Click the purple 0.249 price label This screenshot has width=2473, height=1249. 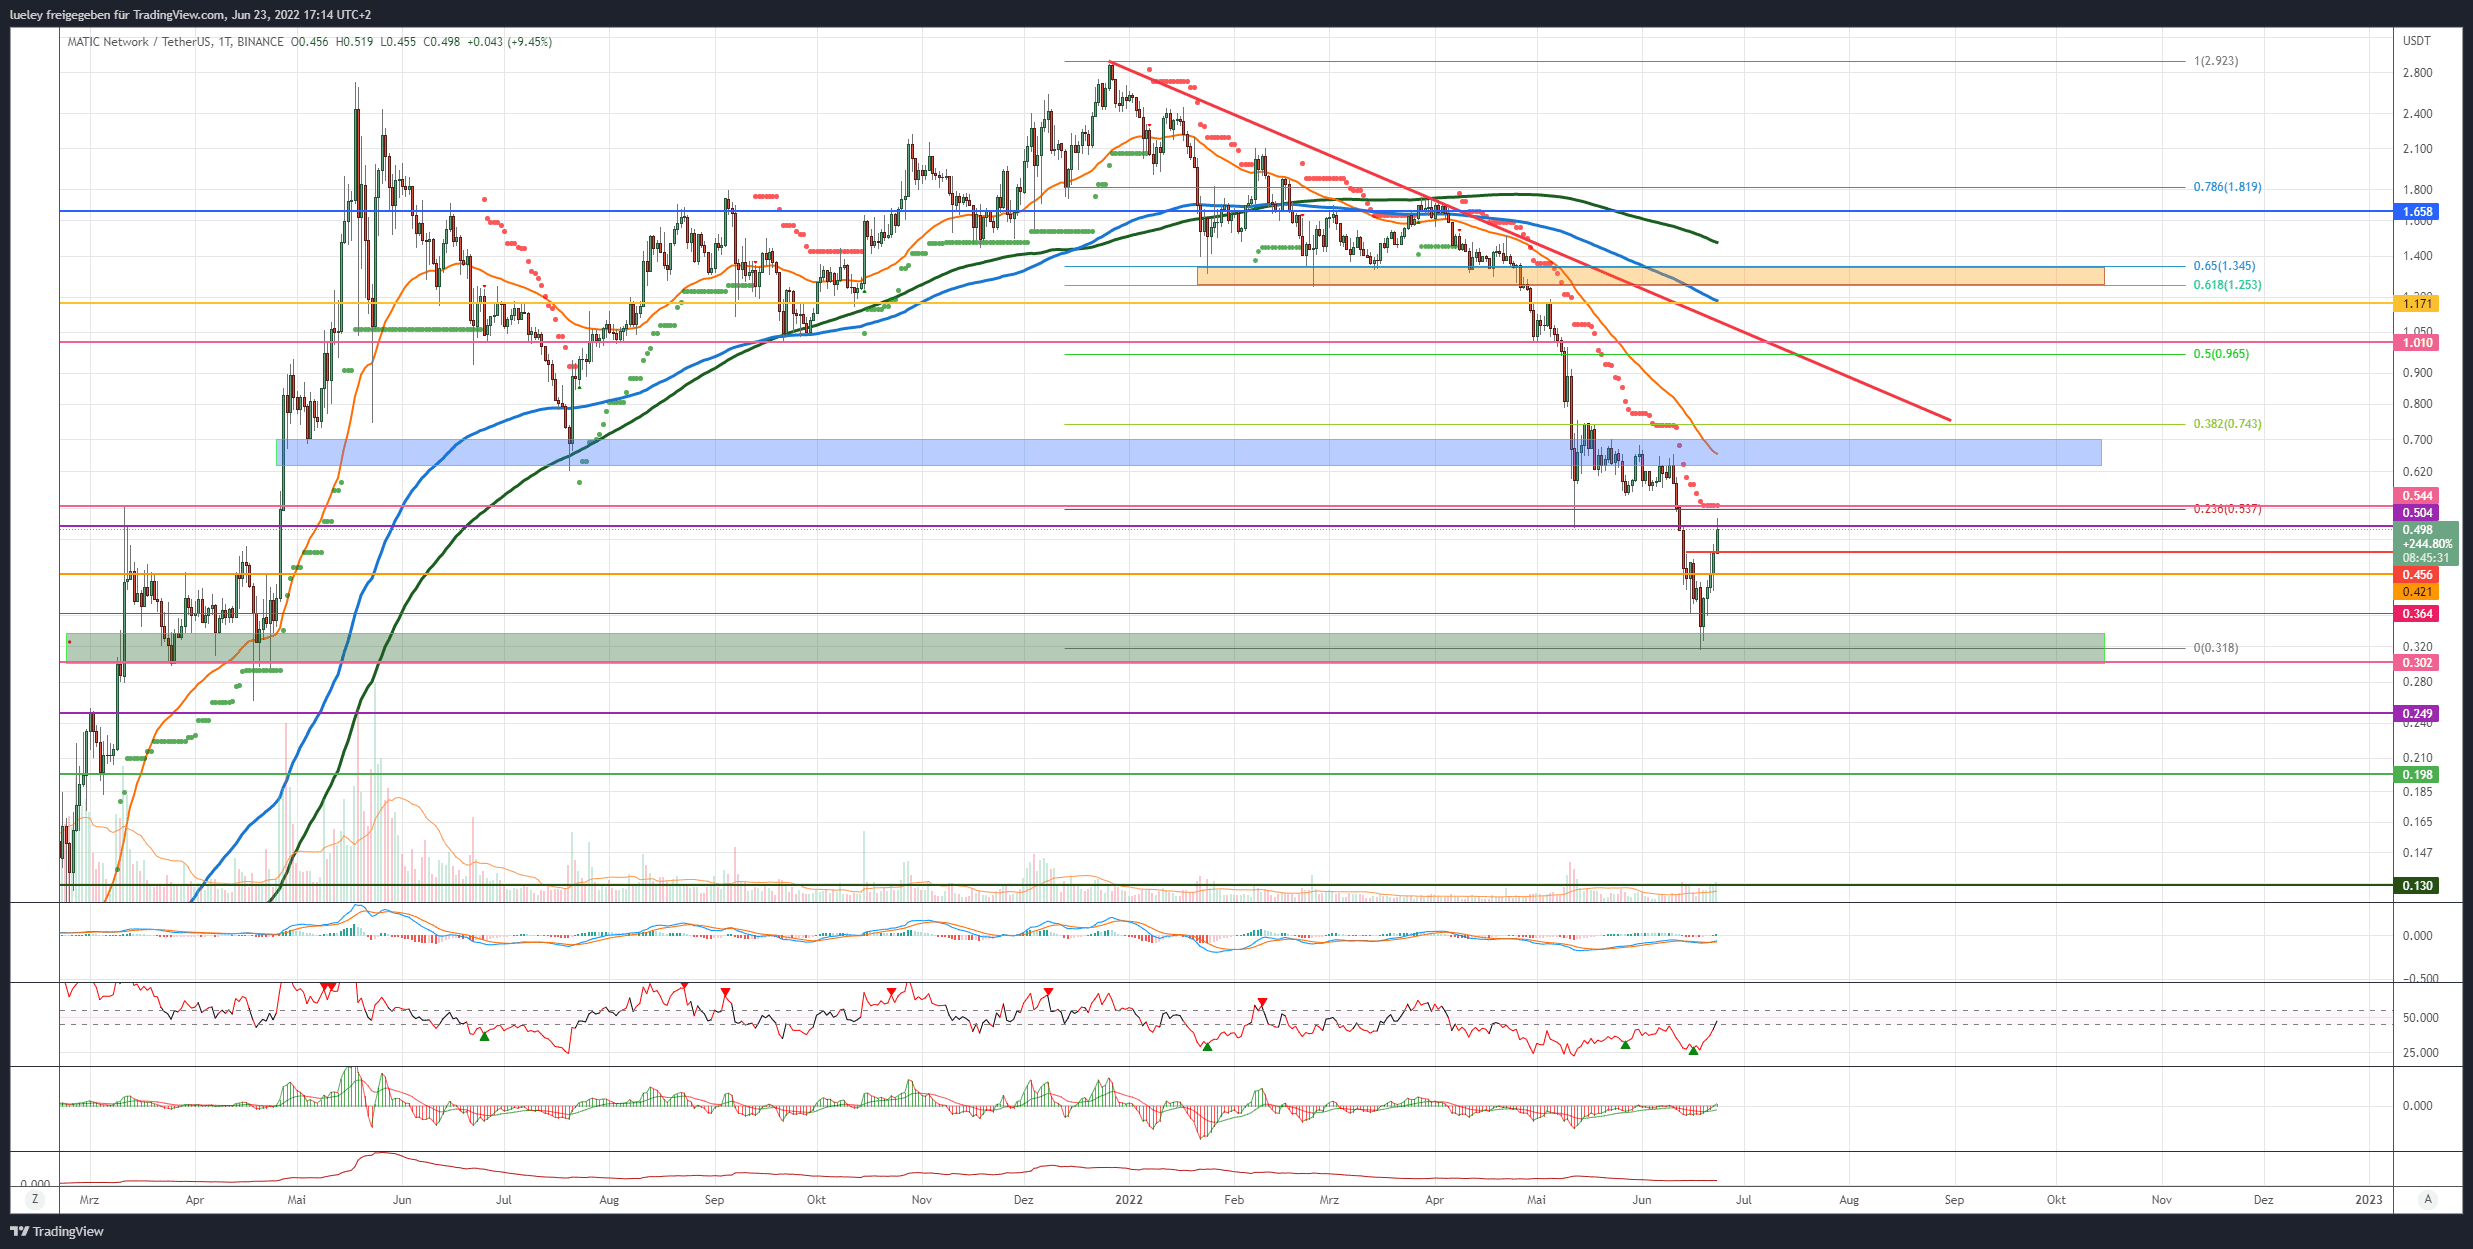2418,714
